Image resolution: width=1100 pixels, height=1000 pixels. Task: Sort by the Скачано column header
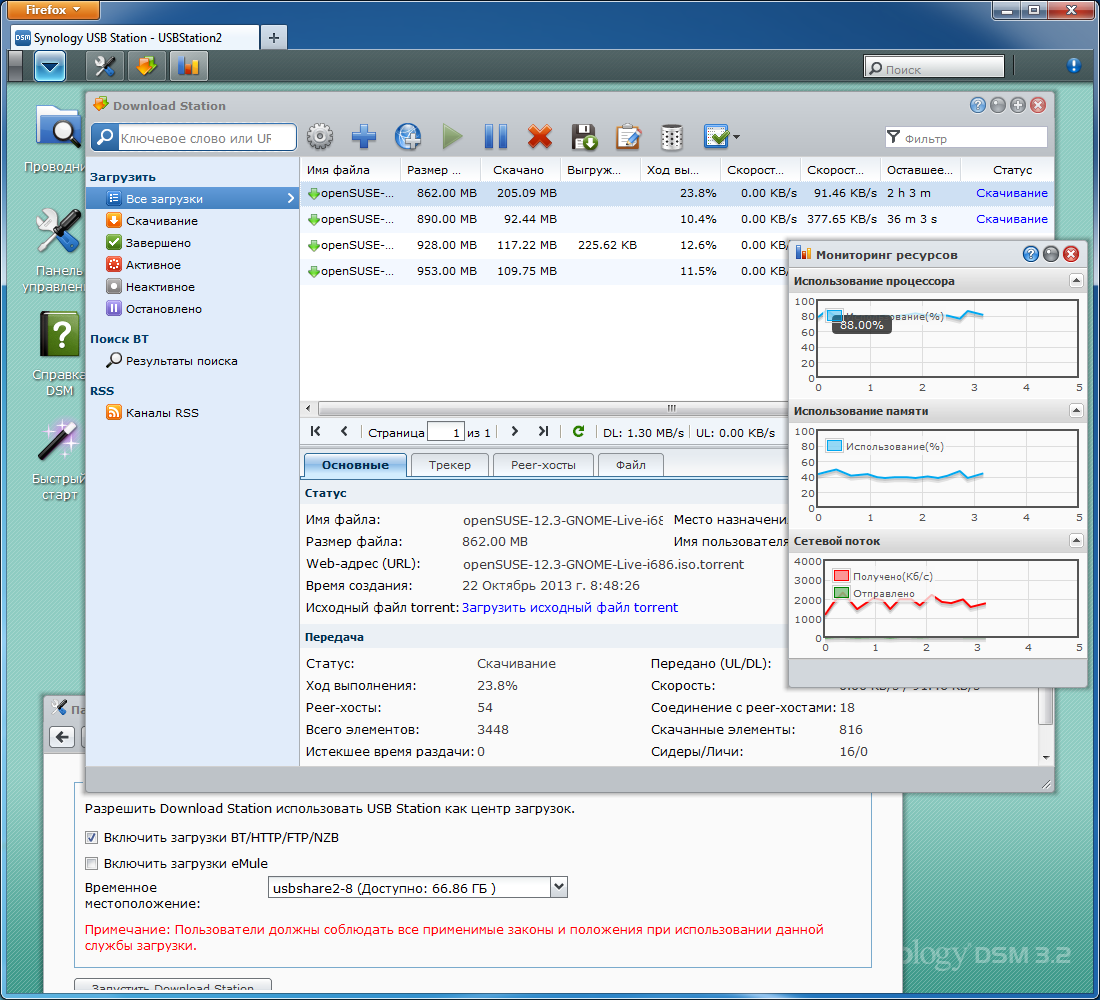tap(520, 170)
